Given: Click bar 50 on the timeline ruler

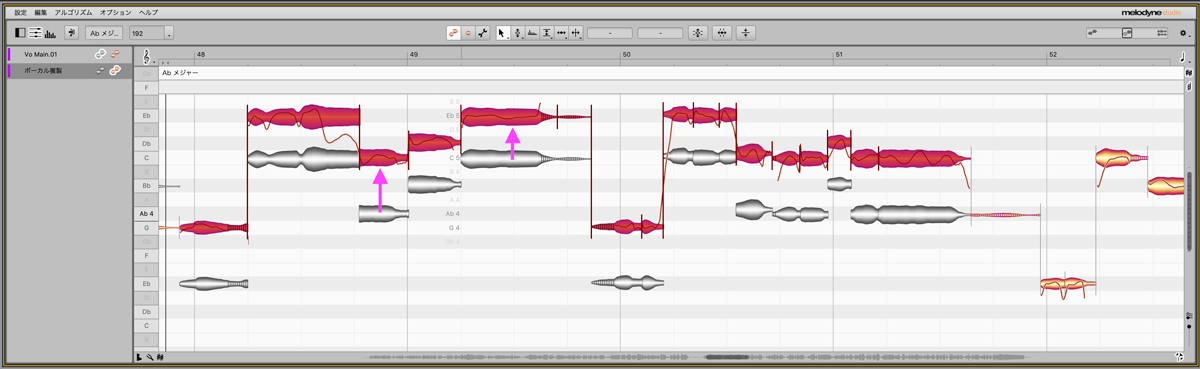Looking at the screenshot, I should (627, 53).
